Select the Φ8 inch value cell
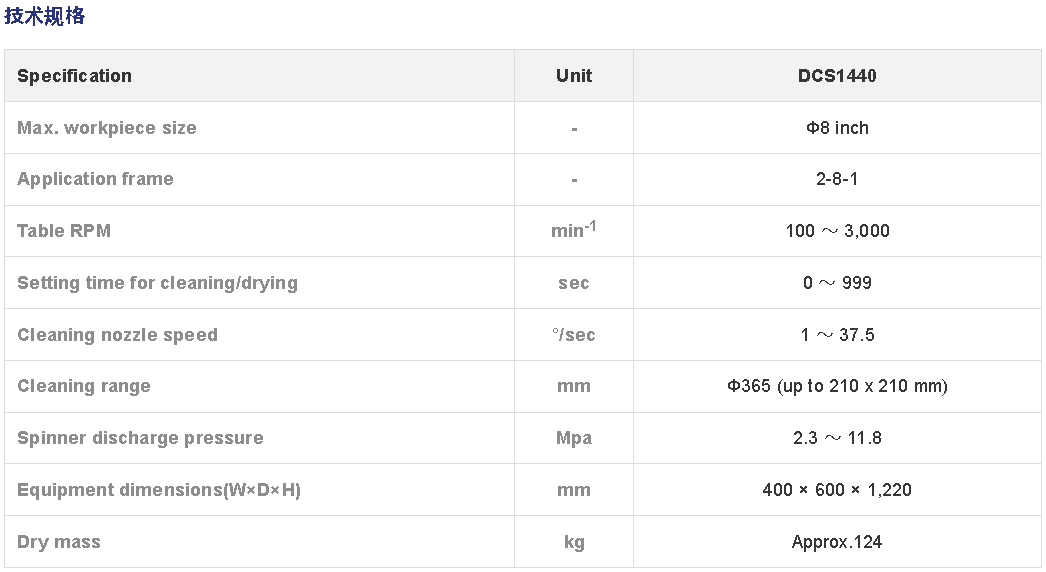1046x572 pixels. tap(837, 128)
